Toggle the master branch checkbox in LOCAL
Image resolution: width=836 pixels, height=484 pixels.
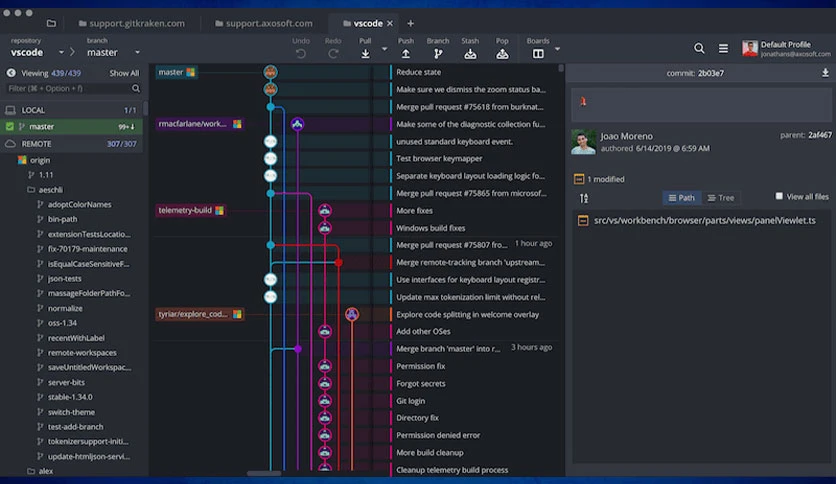(10, 126)
